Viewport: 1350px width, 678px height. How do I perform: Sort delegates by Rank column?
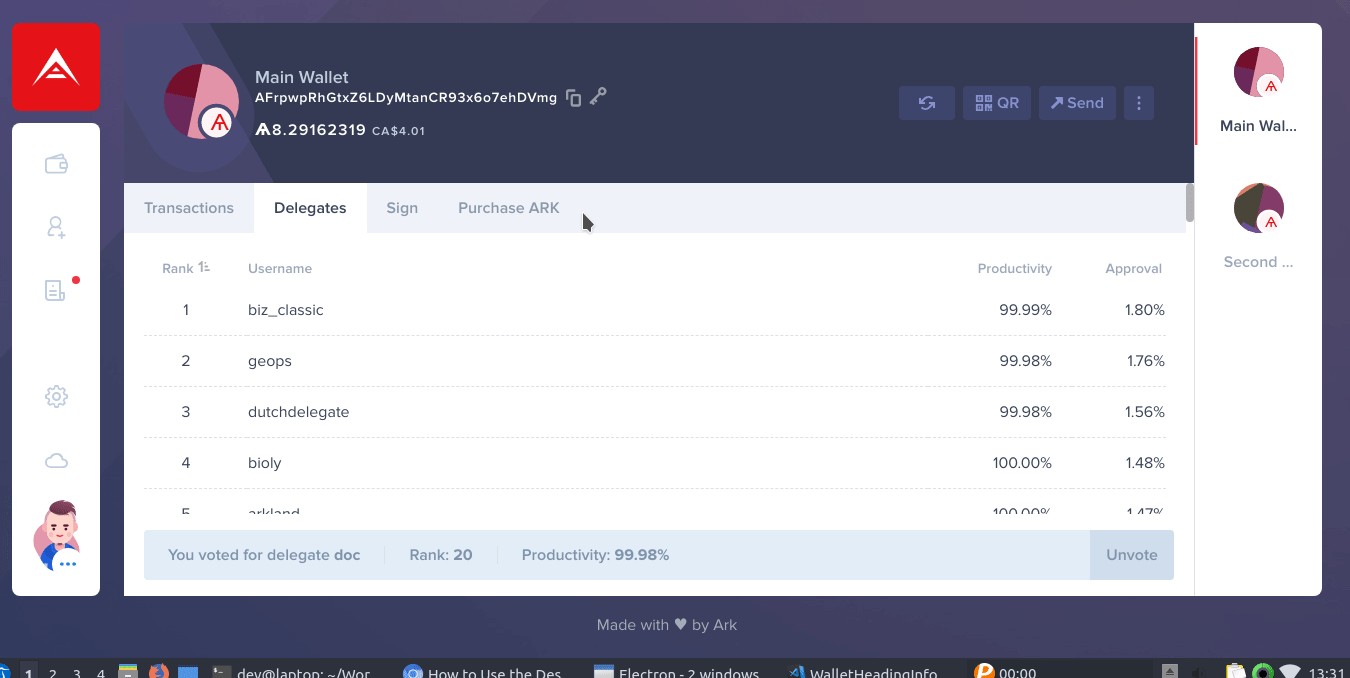pyautogui.click(x=186, y=268)
